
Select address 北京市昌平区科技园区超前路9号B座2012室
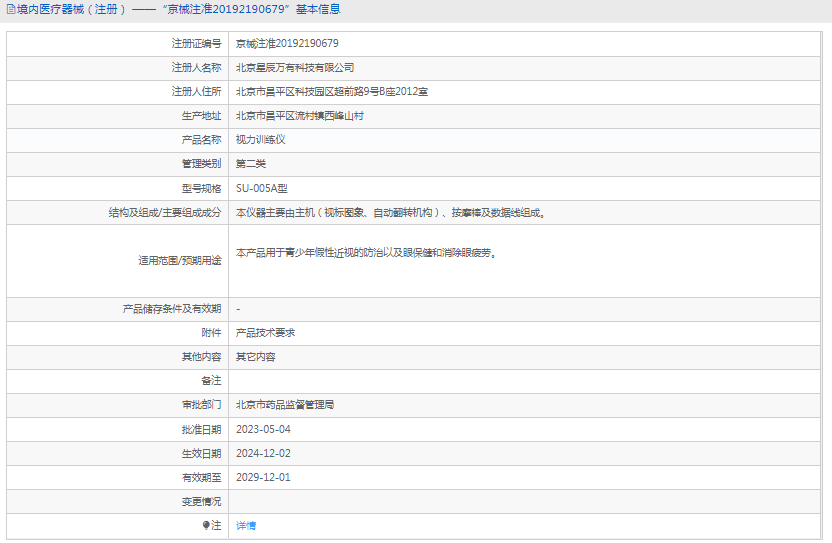(x=332, y=92)
